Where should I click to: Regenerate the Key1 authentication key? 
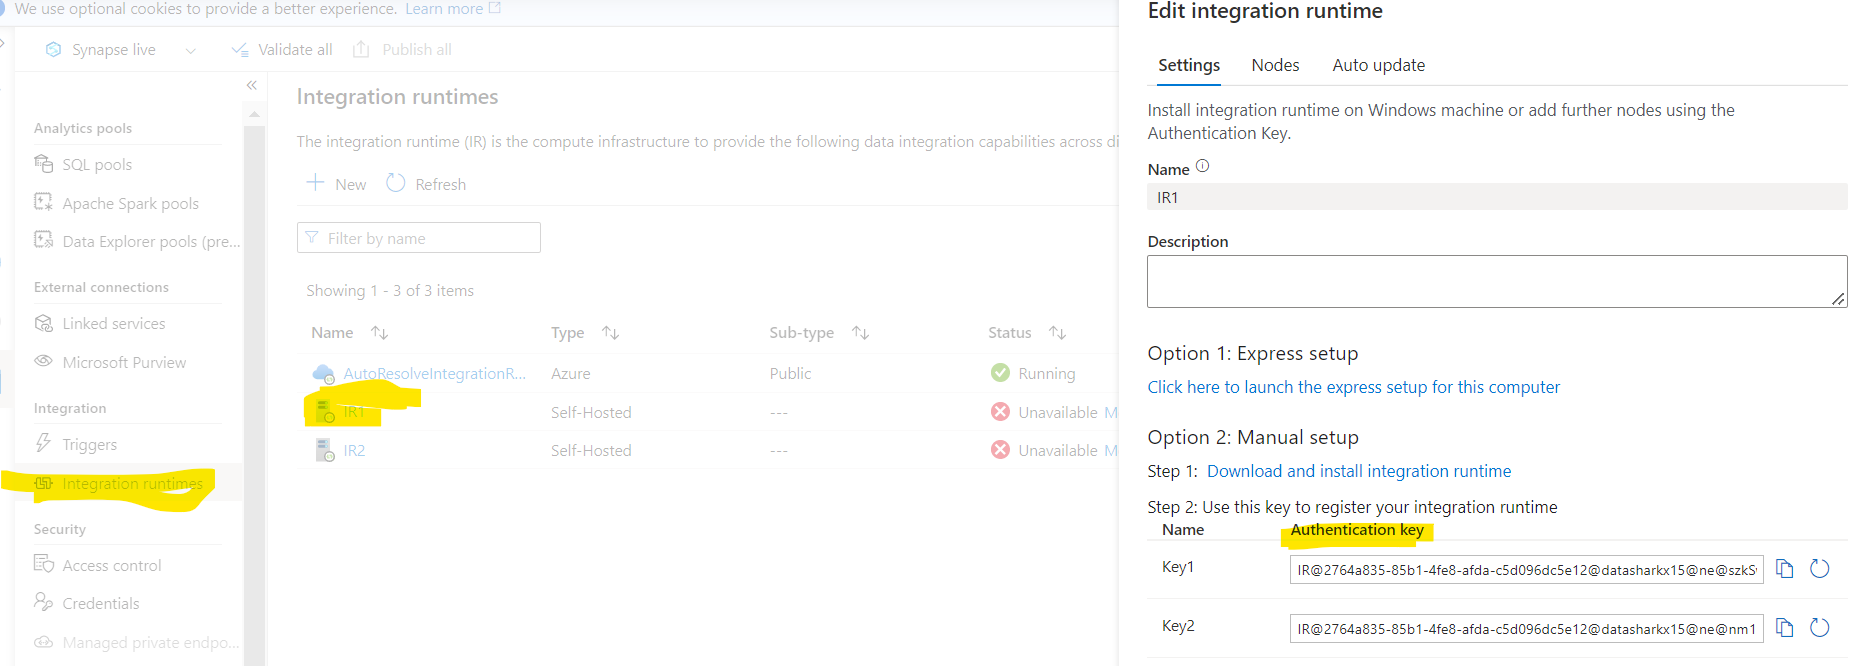(x=1820, y=569)
